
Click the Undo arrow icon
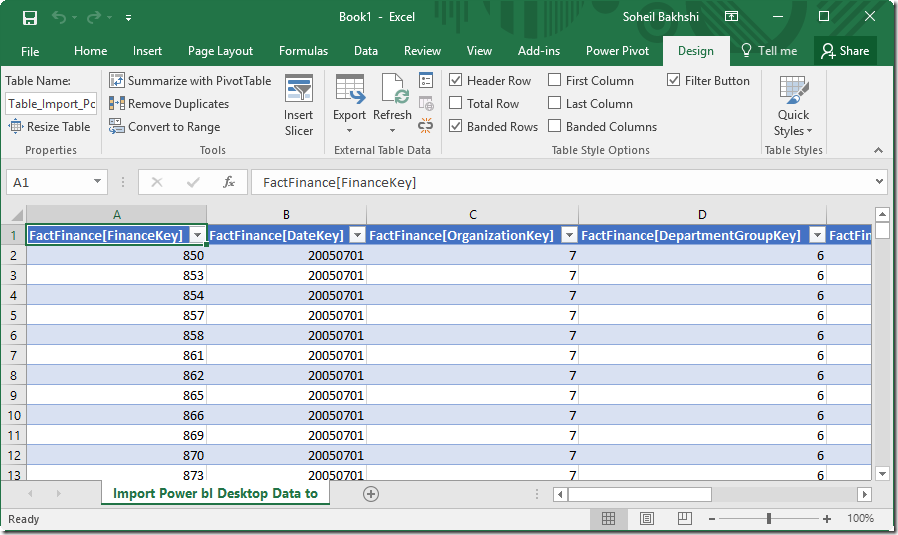tap(59, 17)
